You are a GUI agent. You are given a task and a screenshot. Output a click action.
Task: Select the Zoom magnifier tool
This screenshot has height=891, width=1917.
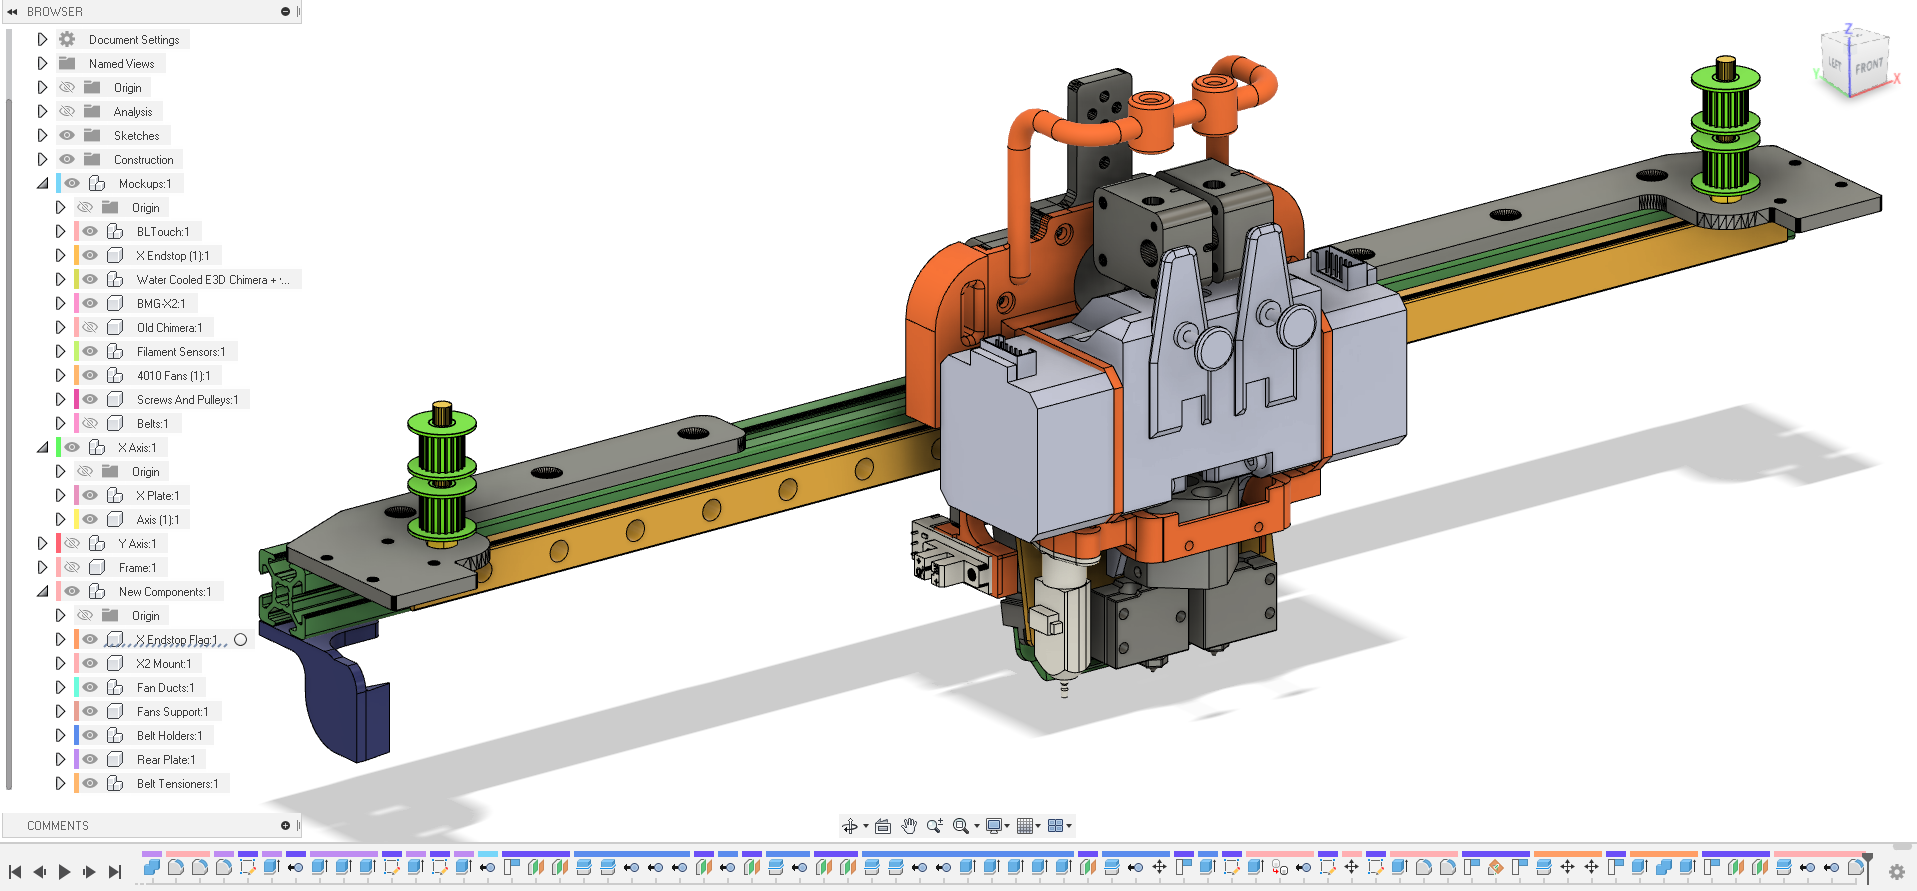(x=935, y=826)
